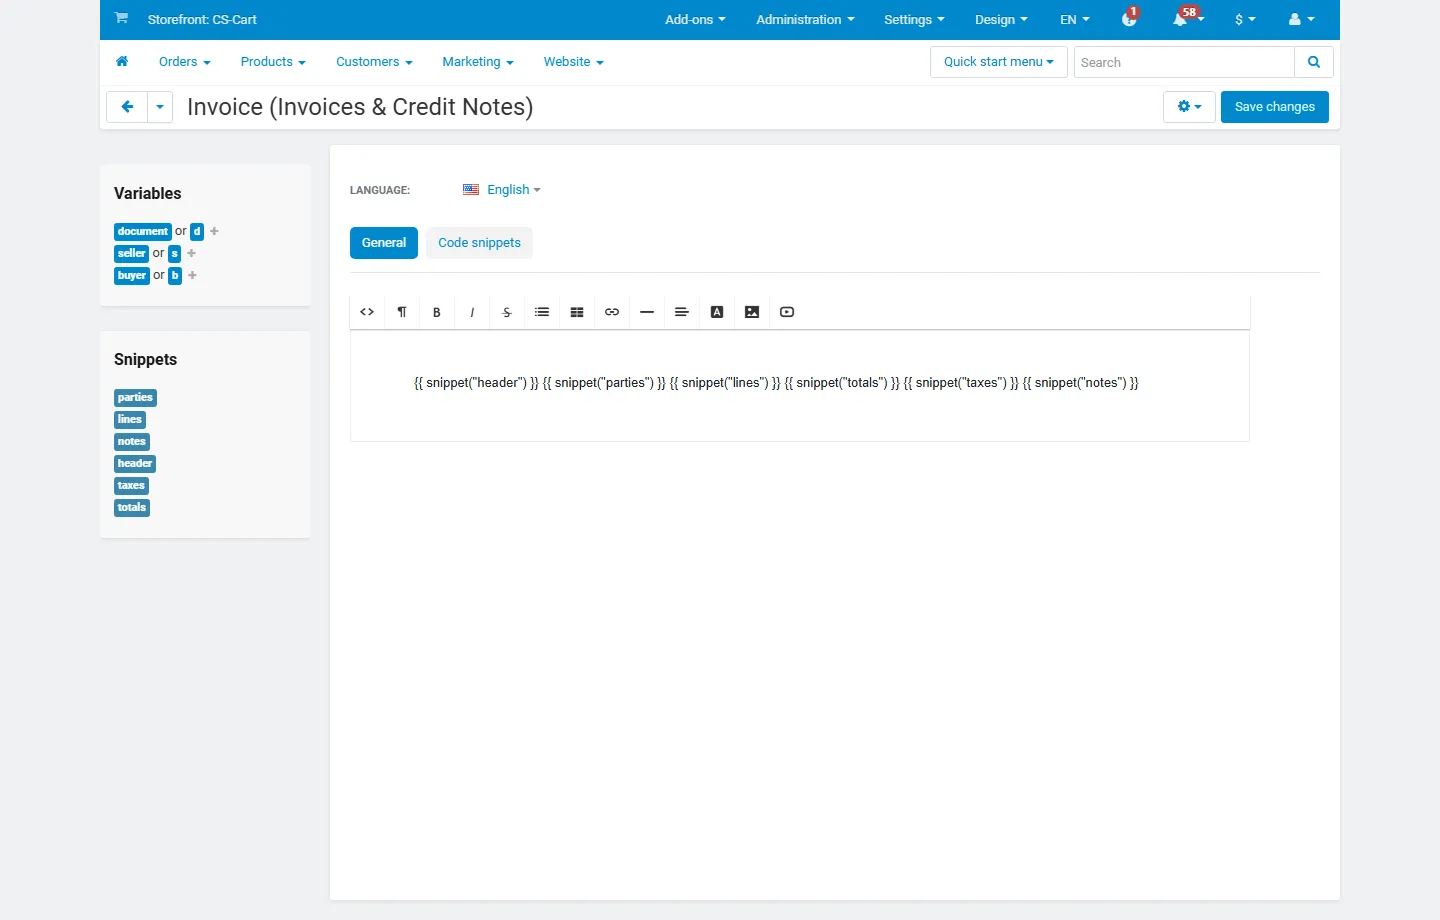Insert a table via editor toolbar
This screenshot has height=920, width=1440.
(x=577, y=312)
